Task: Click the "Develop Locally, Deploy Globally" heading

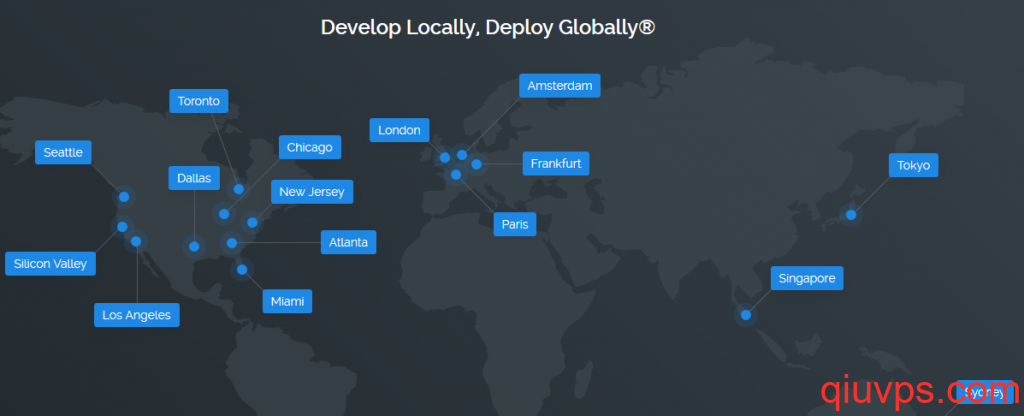Action: [488, 27]
